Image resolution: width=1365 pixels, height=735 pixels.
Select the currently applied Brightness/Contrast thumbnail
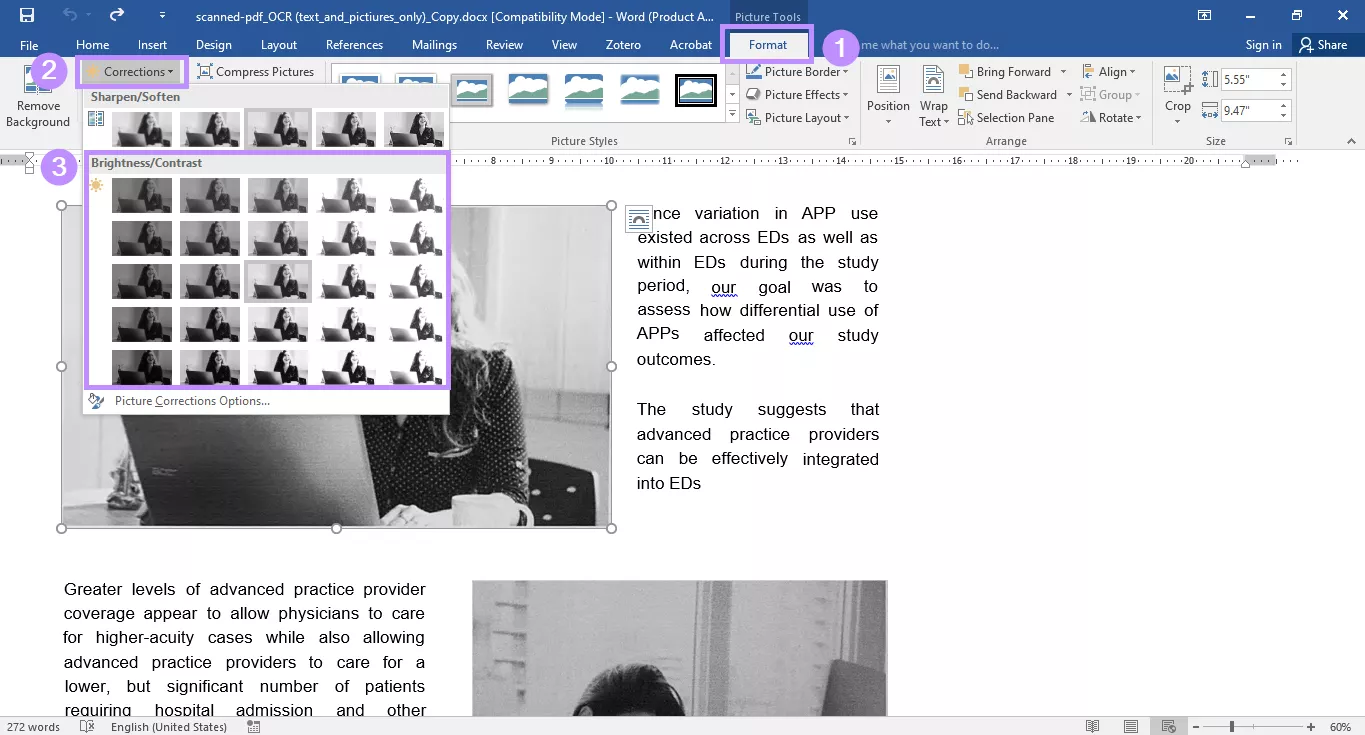277,281
